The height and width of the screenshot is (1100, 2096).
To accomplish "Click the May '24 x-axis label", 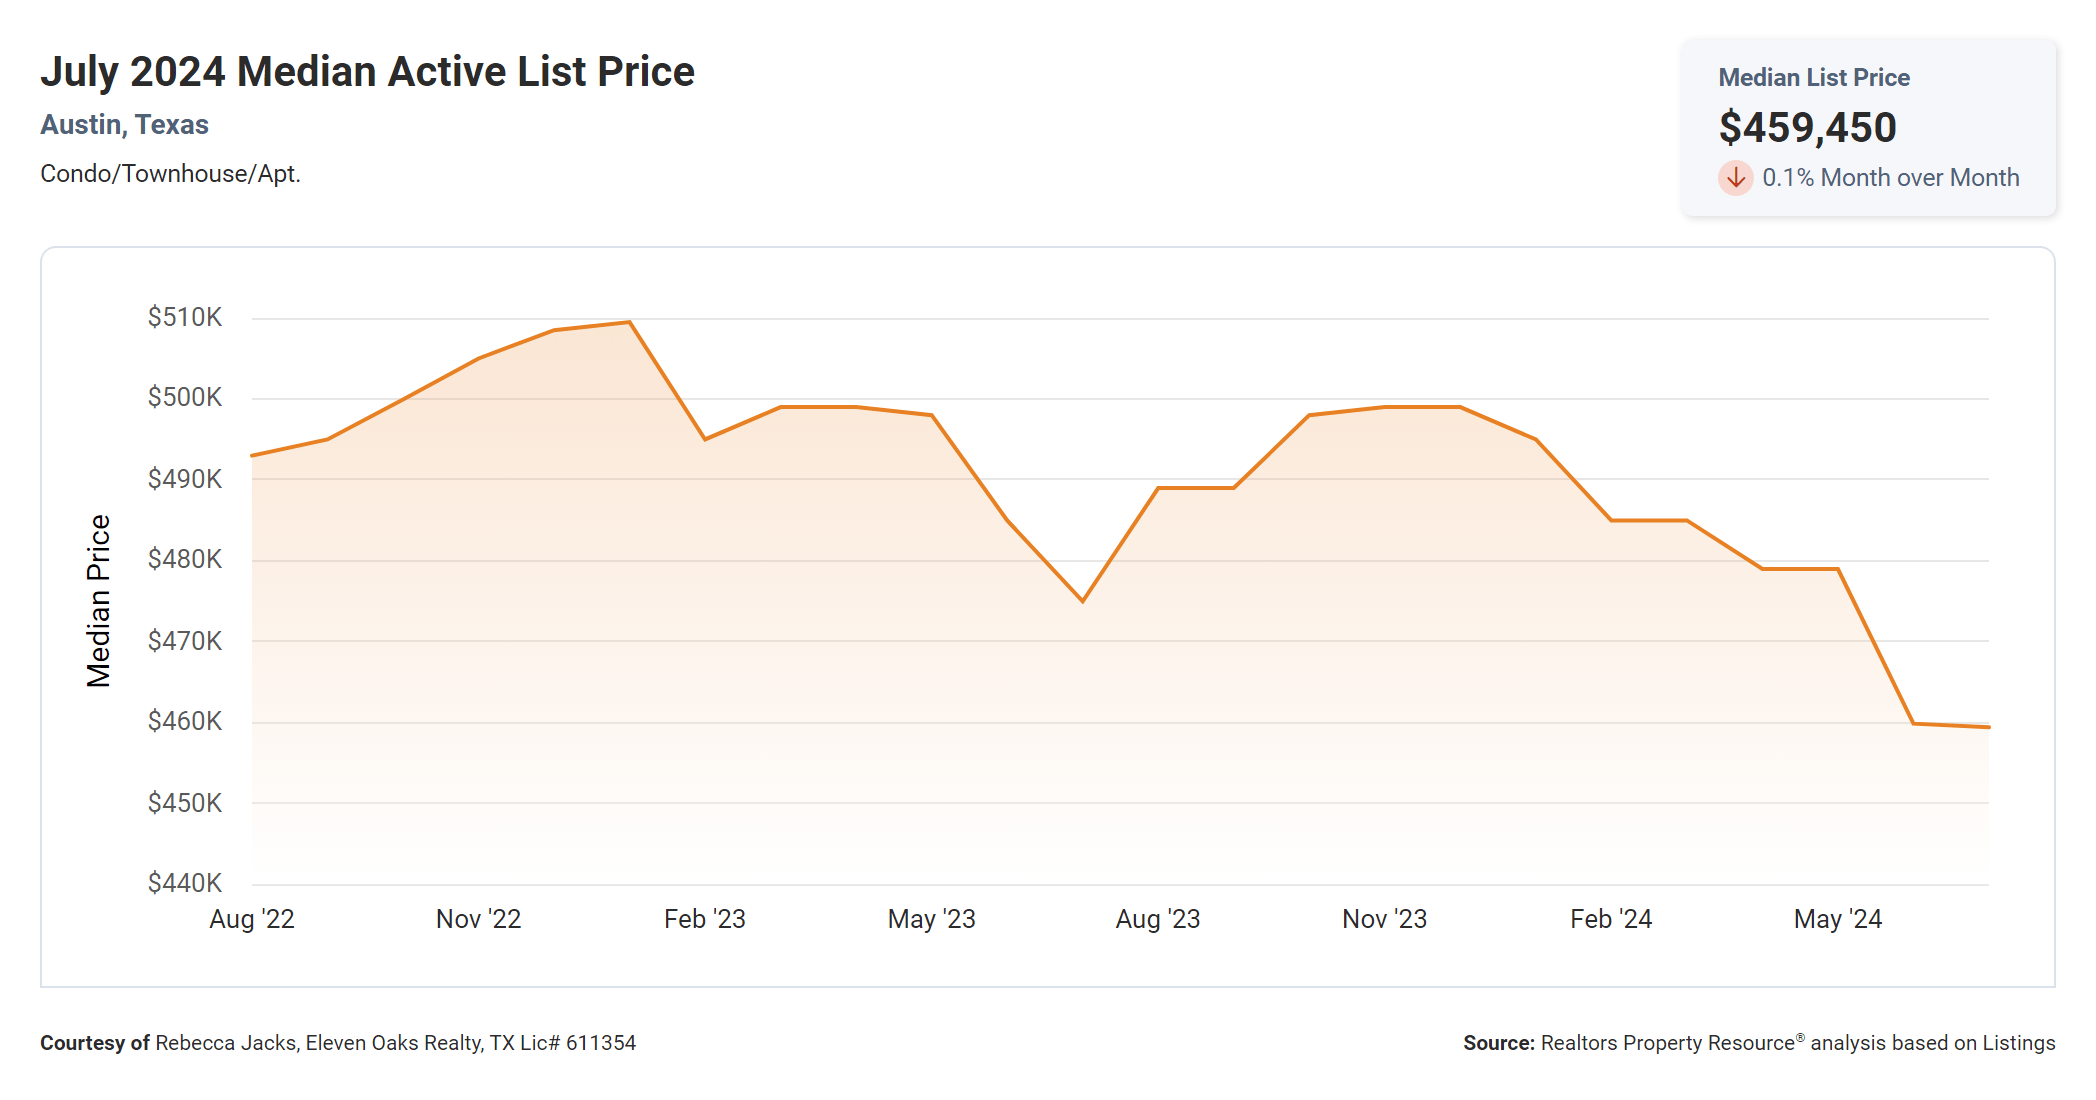I will coord(1837,919).
